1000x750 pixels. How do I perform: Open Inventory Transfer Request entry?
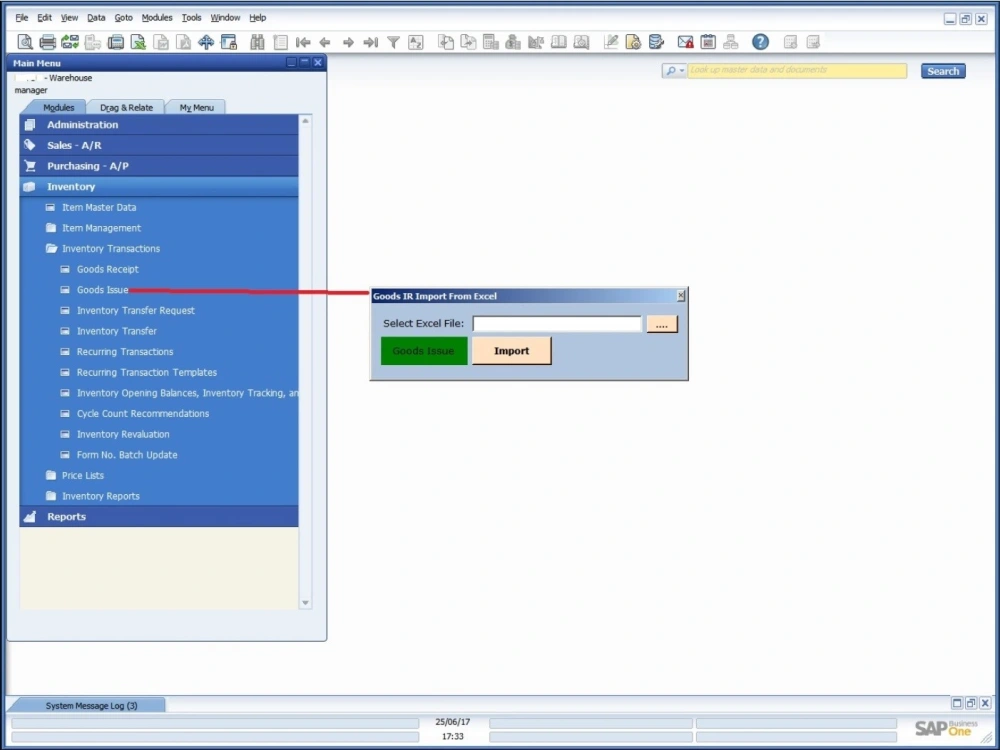135,311
